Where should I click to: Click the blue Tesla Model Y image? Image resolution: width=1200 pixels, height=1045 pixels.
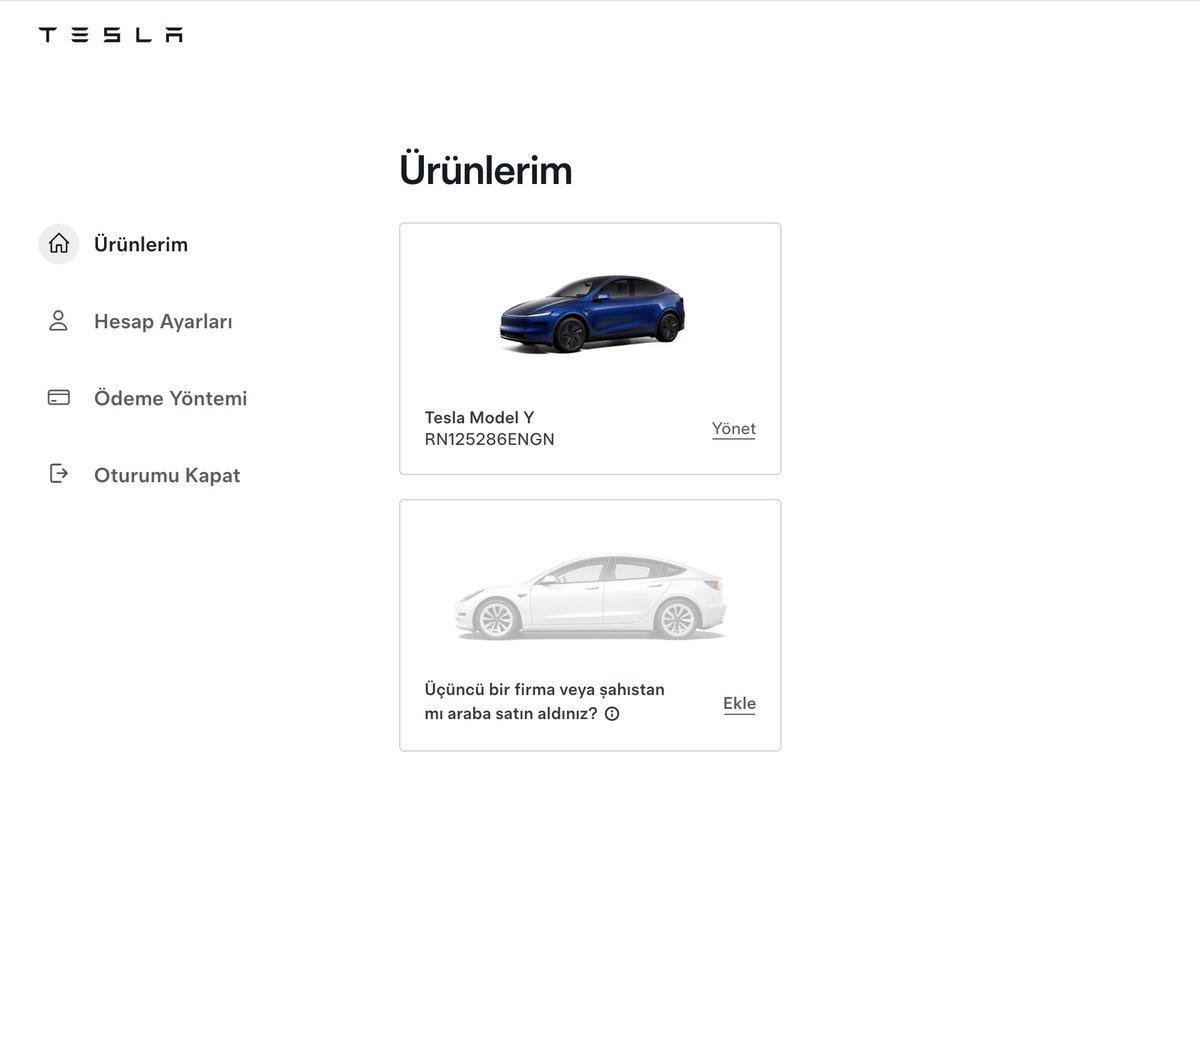click(592, 314)
